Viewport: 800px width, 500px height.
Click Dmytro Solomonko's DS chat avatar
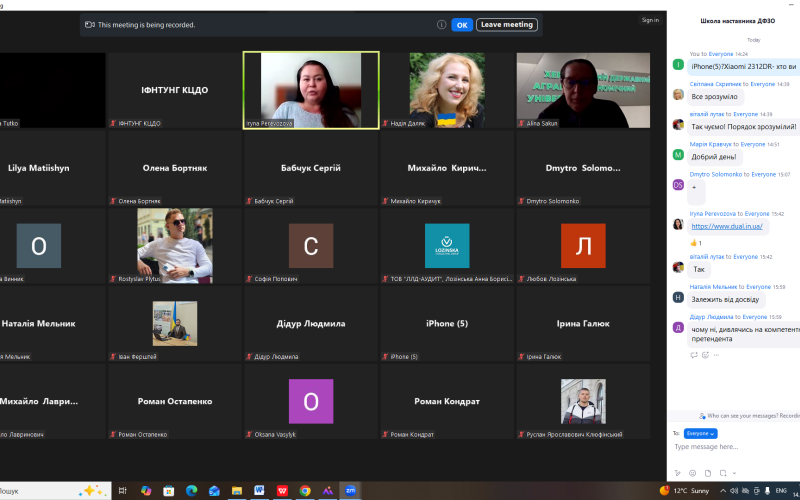678,185
